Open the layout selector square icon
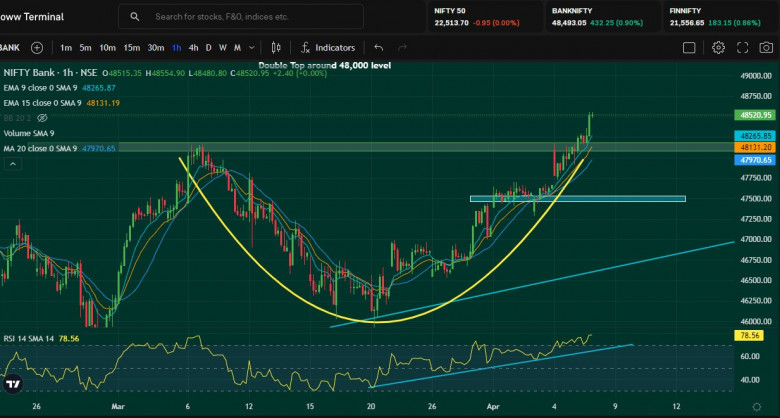Viewport: 780px width, 418px height. [689, 48]
